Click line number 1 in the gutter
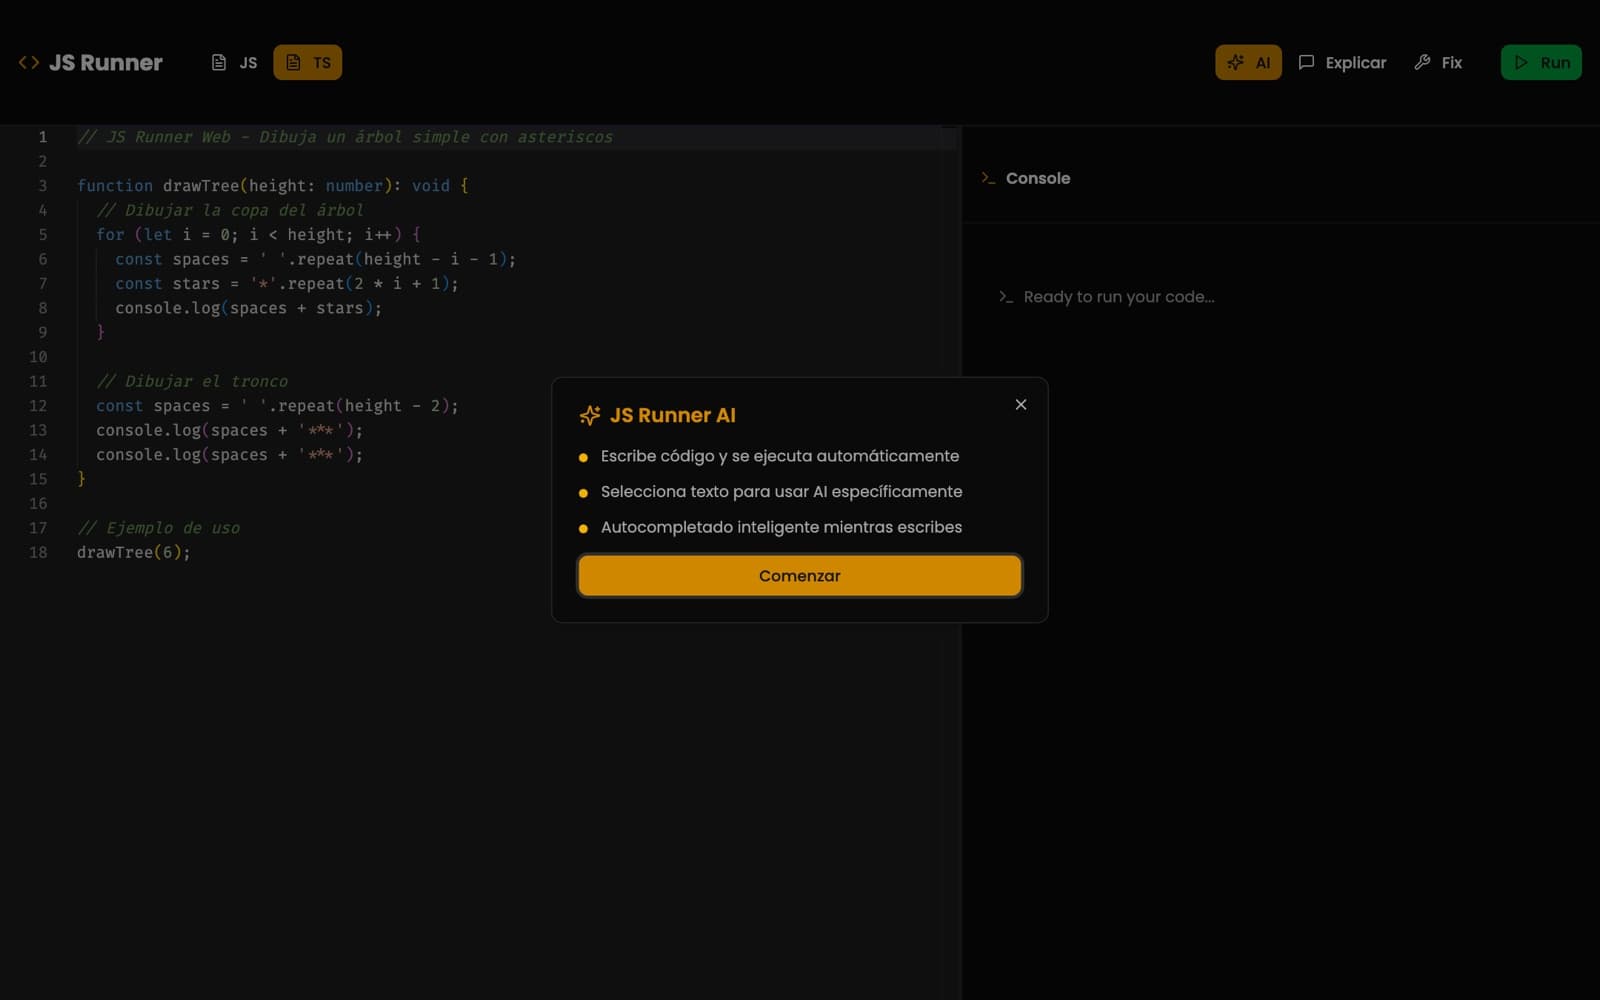The width and height of the screenshot is (1600, 1000). [x=43, y=137]
